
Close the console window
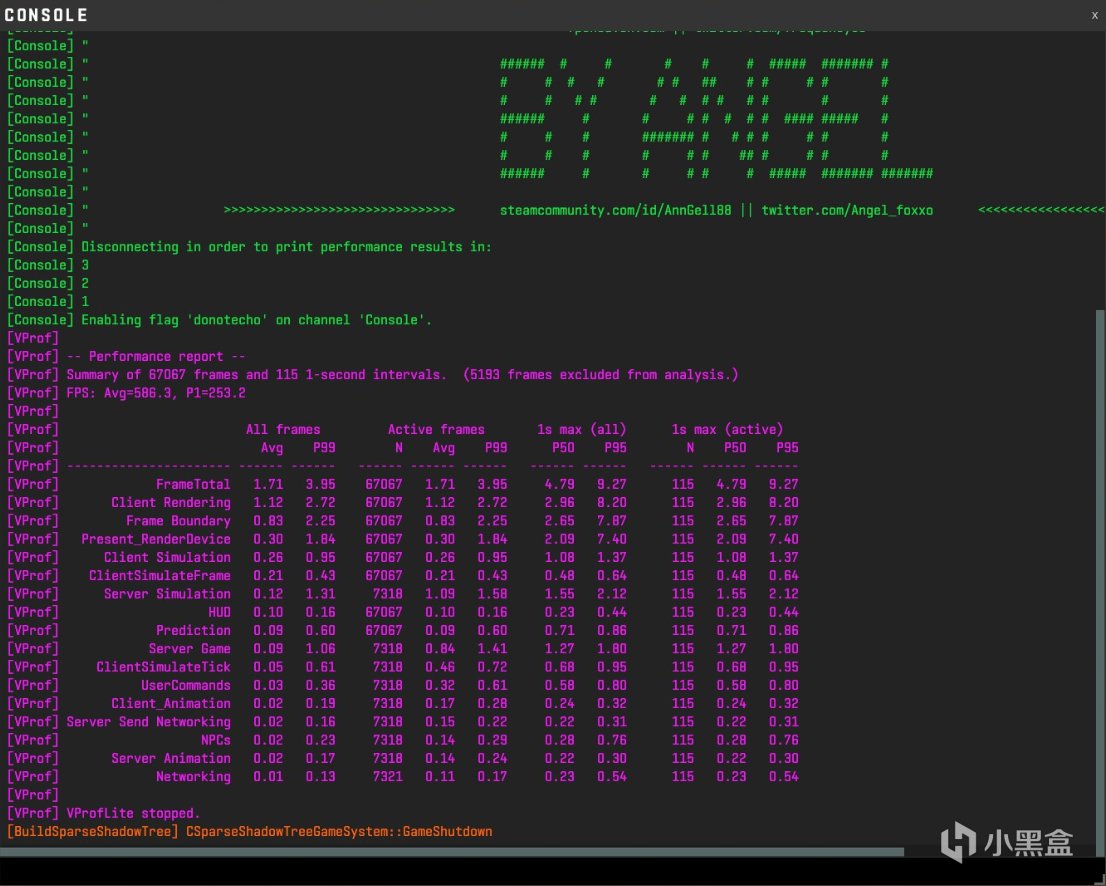click(1094, 15)
